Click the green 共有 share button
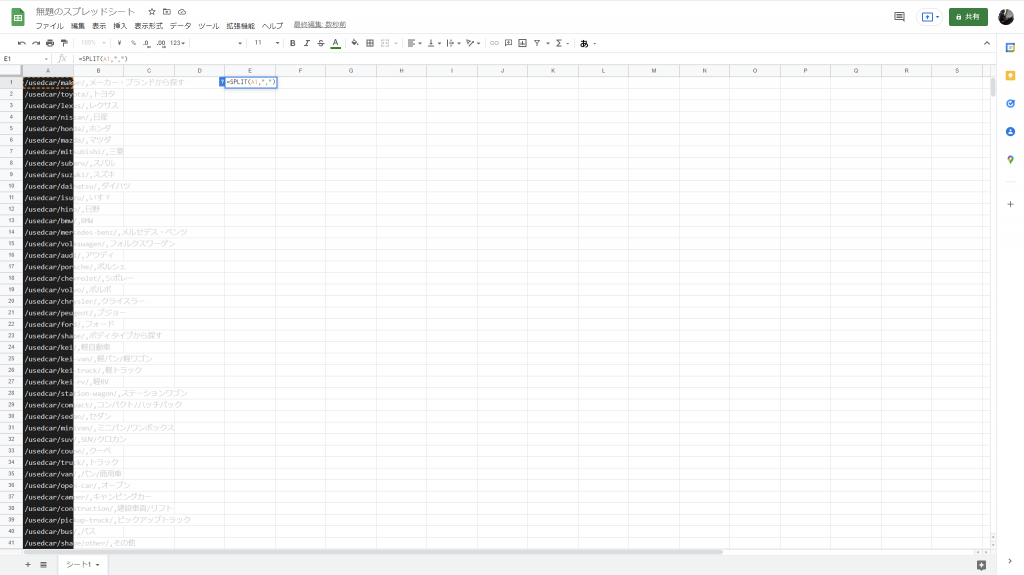 968,17
